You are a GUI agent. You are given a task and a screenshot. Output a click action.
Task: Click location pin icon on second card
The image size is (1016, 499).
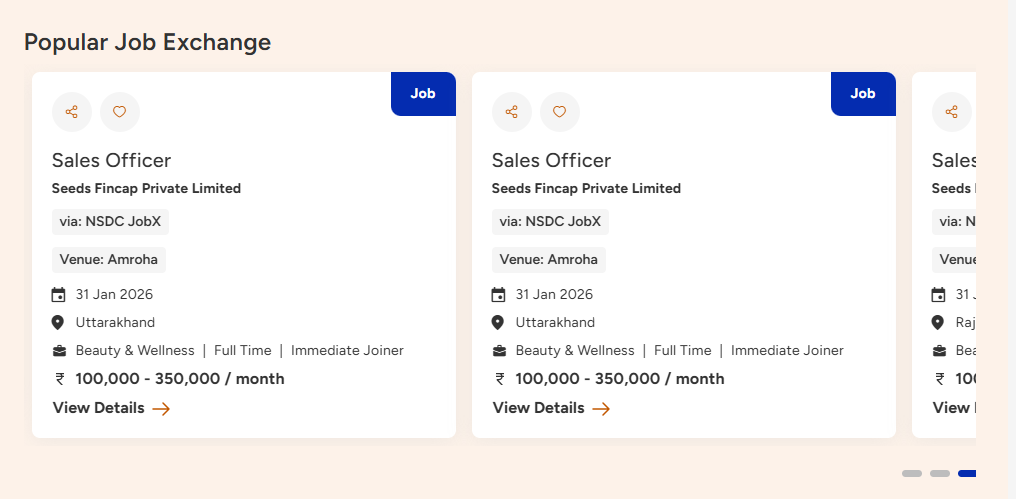coord(498,323)
